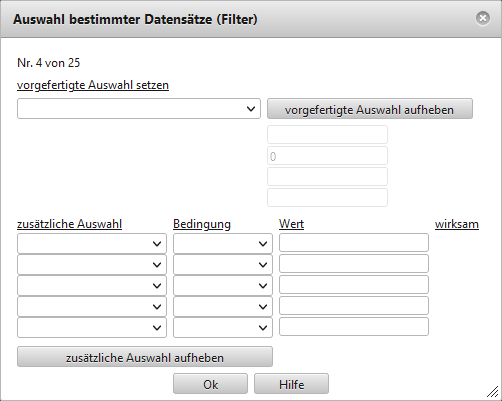
Task: Expand last Bedingung dropdown
Action: point(223,328)
